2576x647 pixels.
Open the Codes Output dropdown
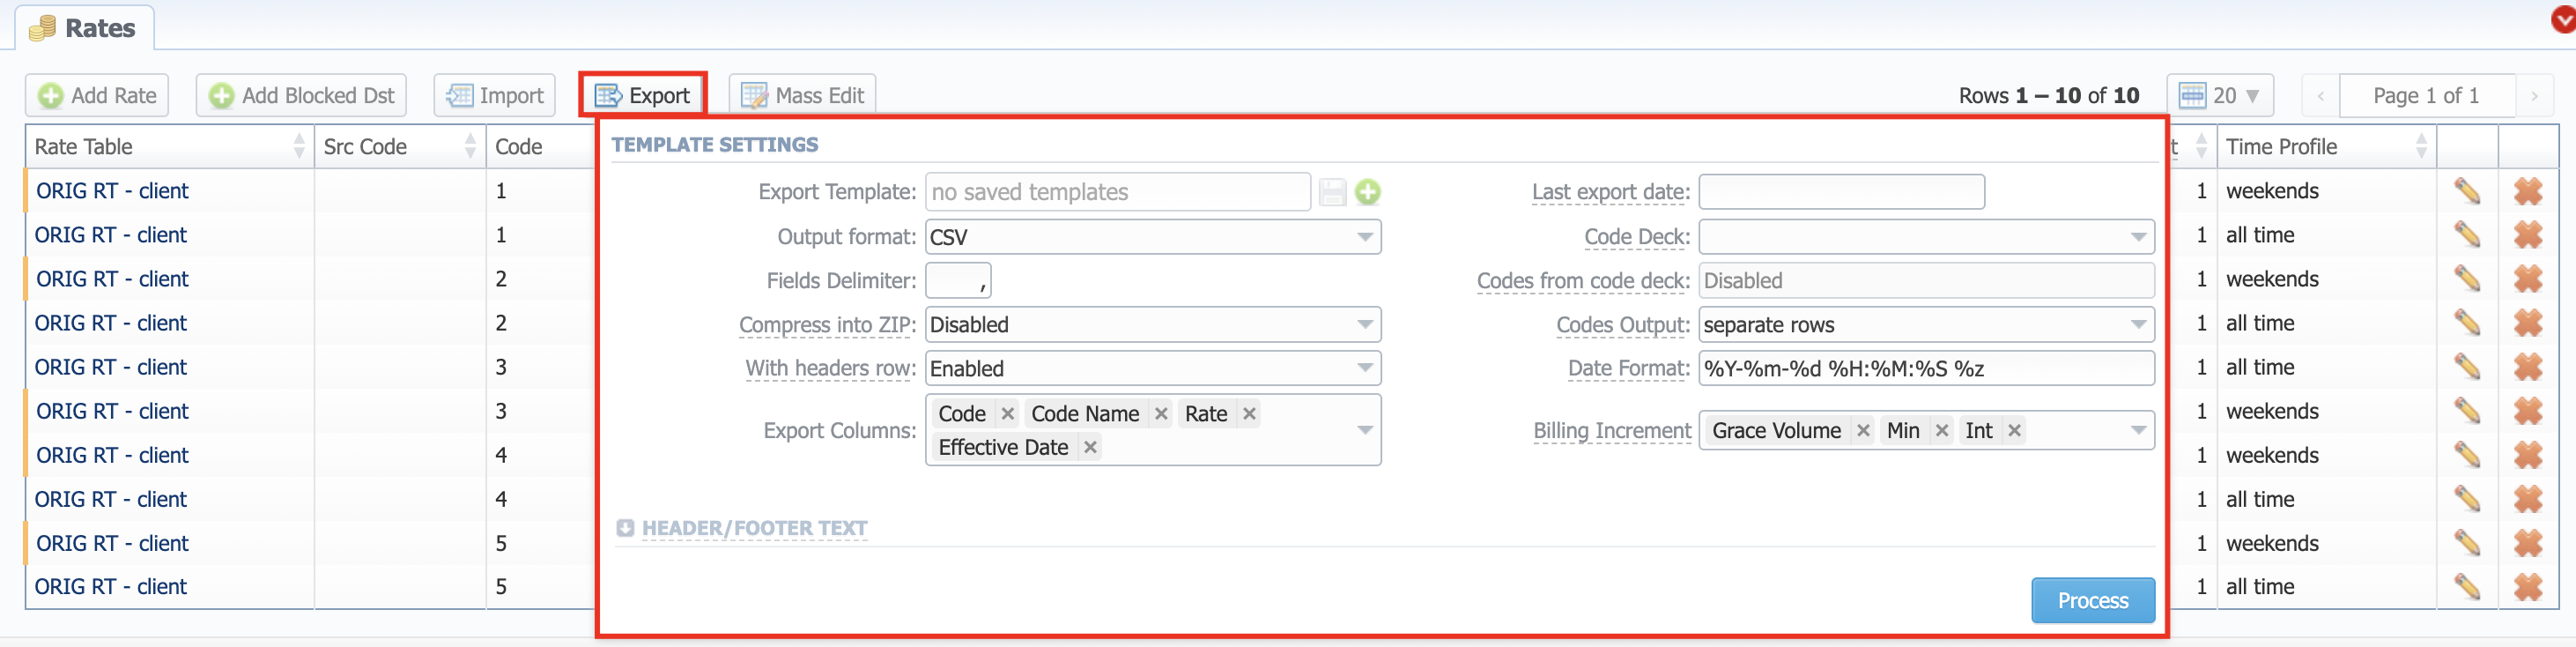(x=1926, y=325)
